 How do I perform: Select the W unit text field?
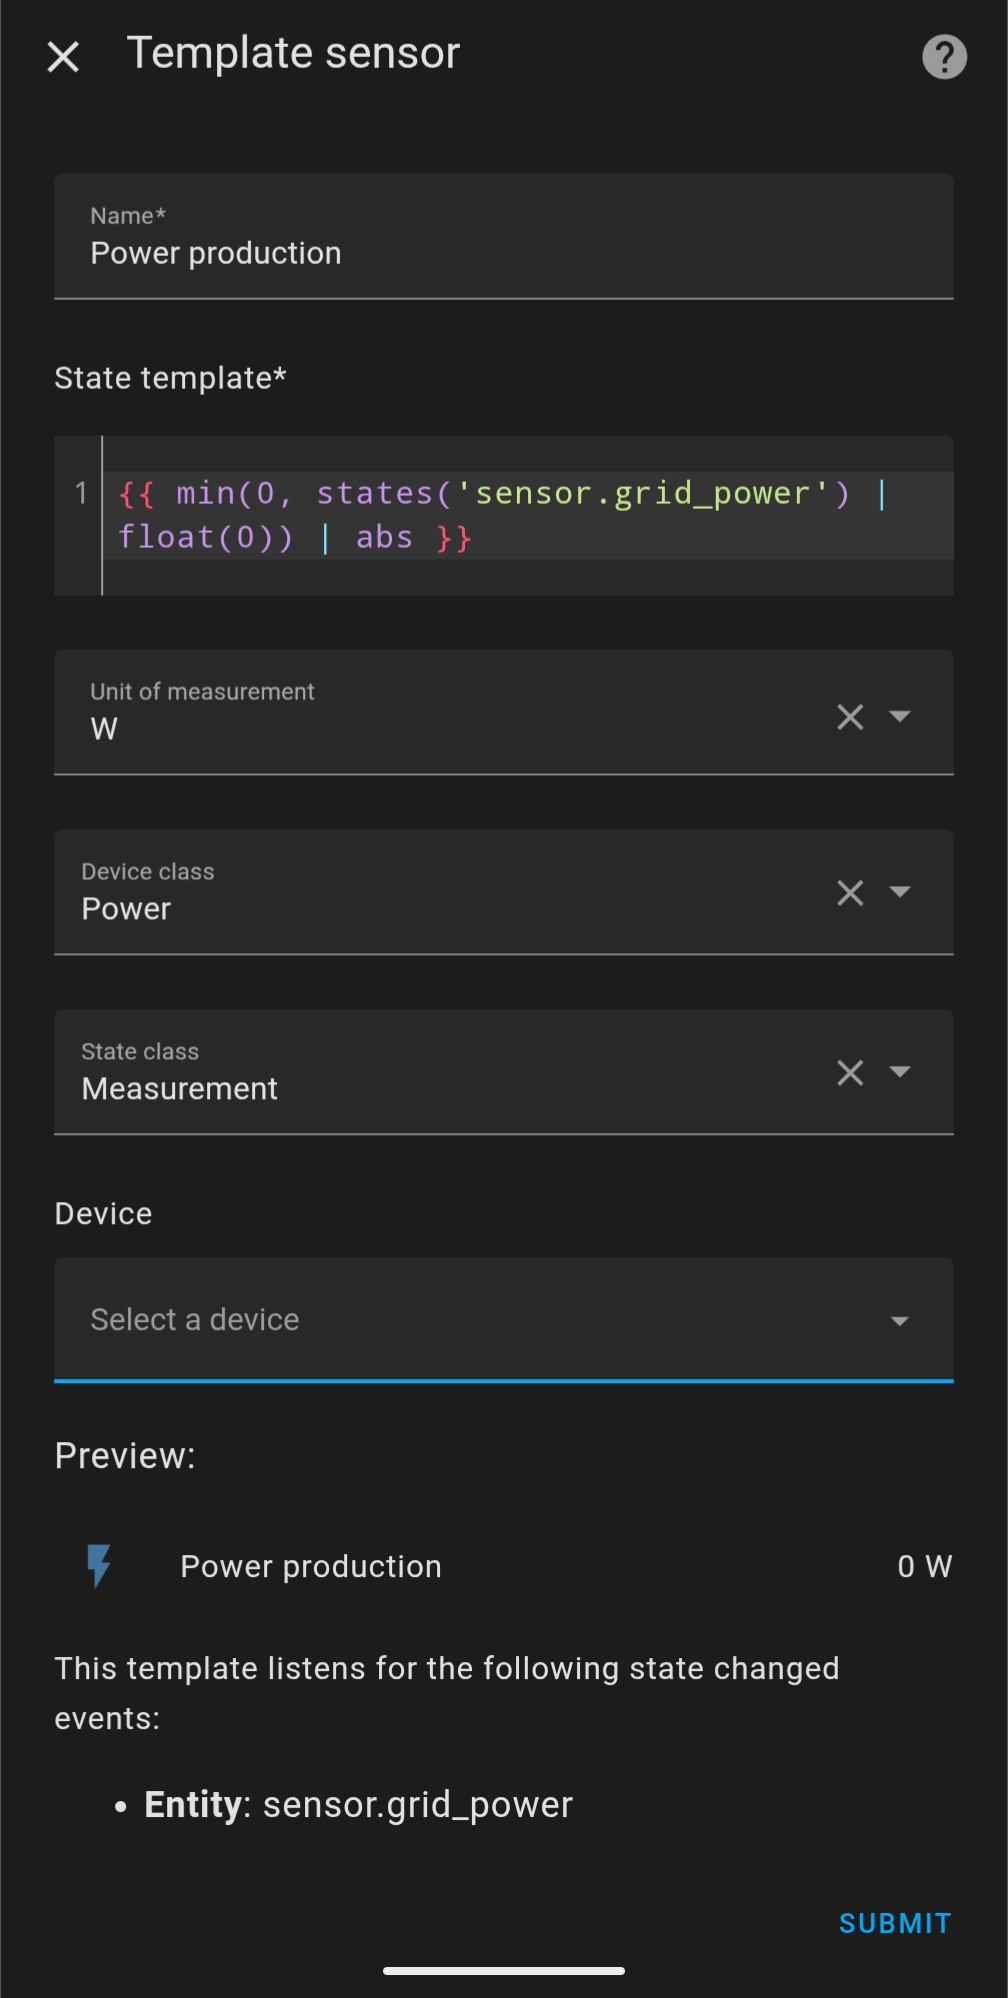tap(300, 729)
